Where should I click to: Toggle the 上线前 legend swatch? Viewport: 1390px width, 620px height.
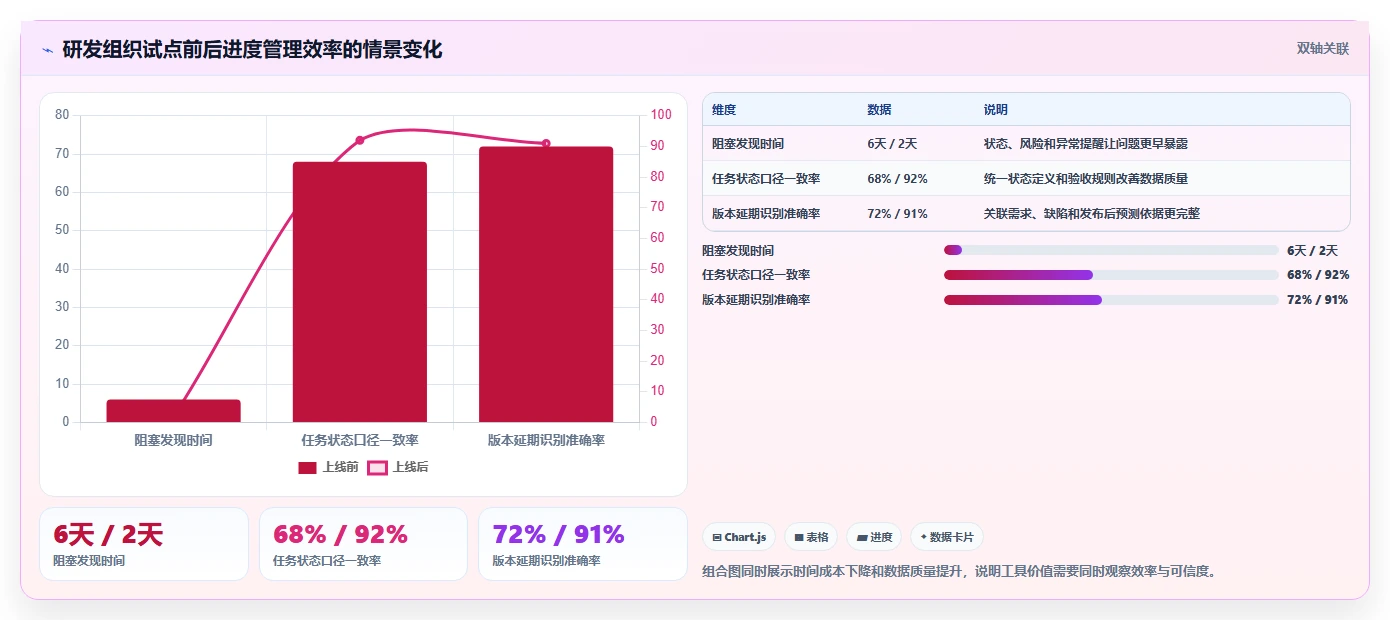(307, 467)
